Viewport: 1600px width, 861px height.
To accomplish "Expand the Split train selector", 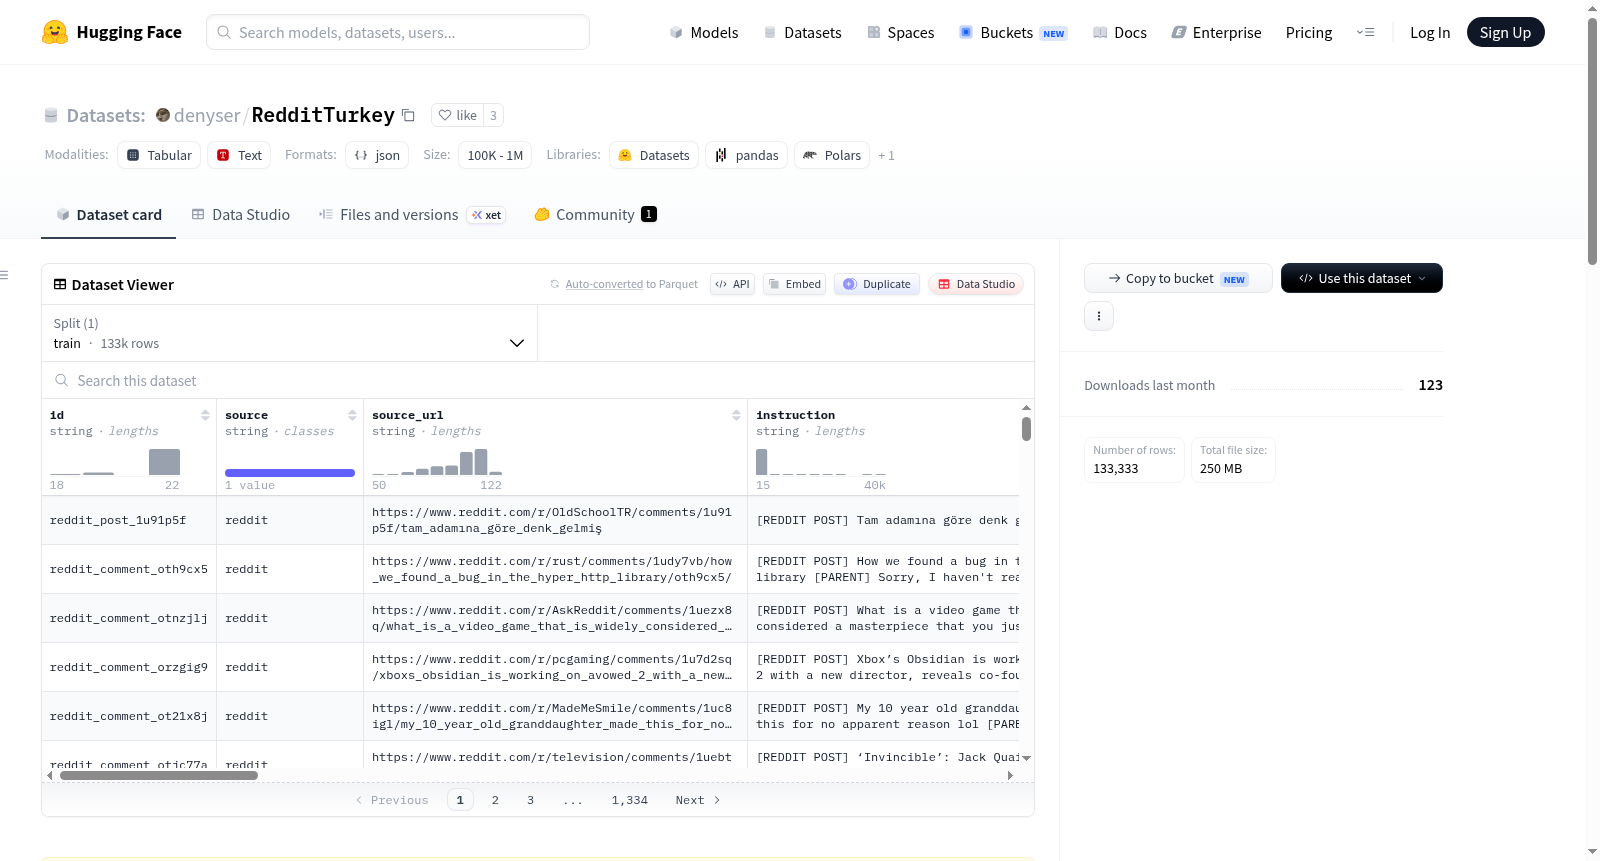I will click(x=290, y=333).
